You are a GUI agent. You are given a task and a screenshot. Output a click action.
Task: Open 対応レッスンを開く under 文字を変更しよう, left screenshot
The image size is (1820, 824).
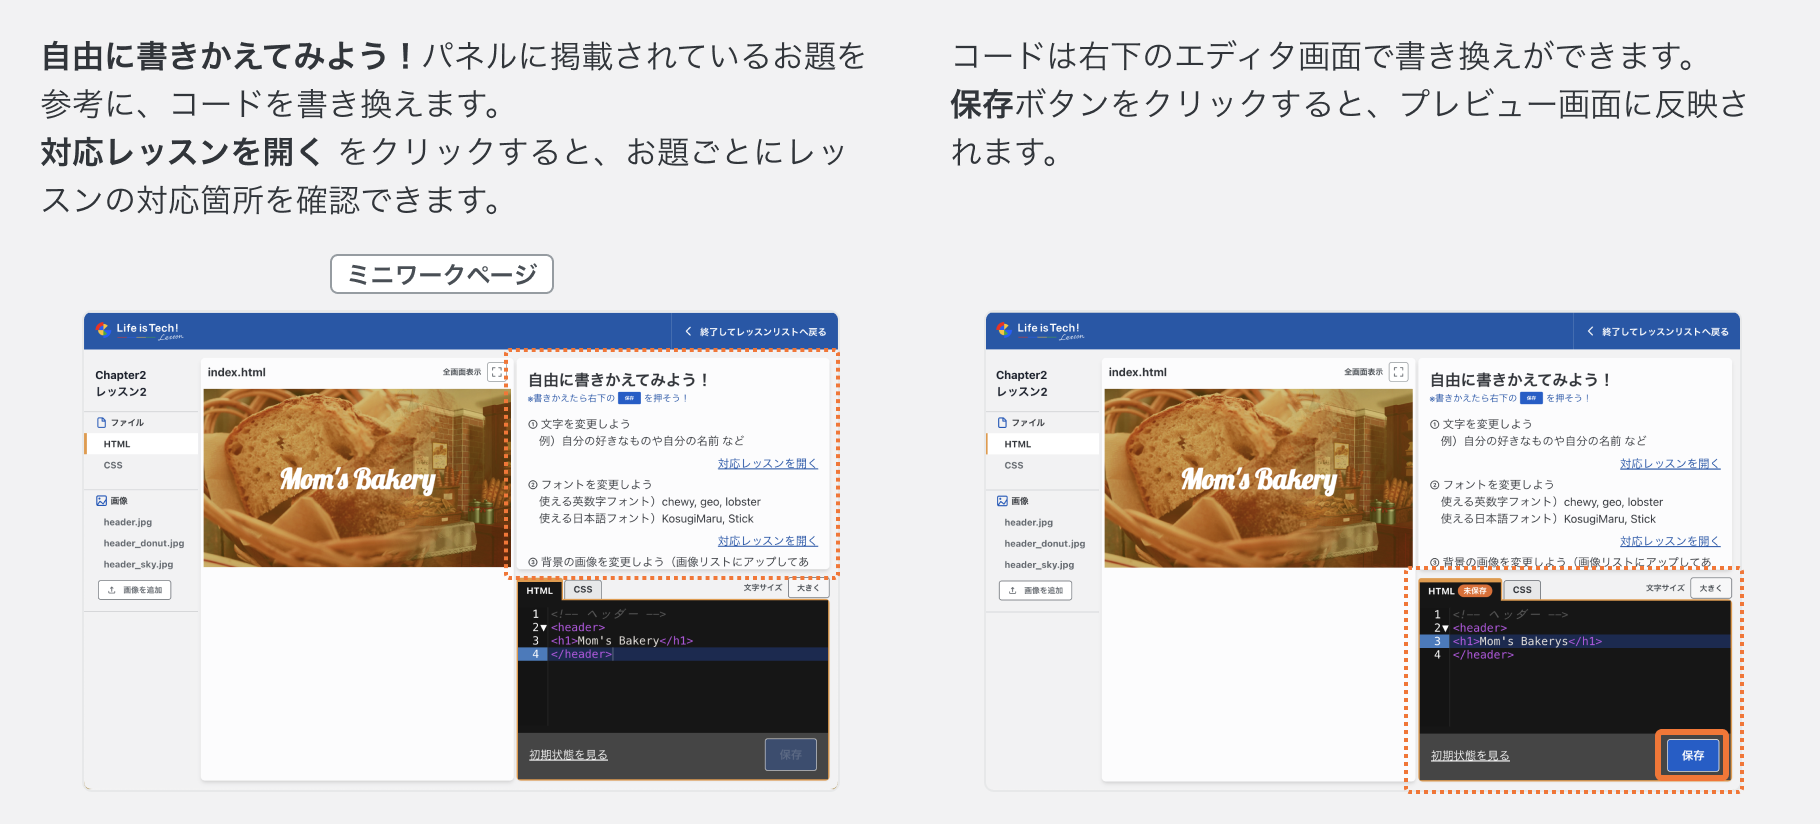767,464
